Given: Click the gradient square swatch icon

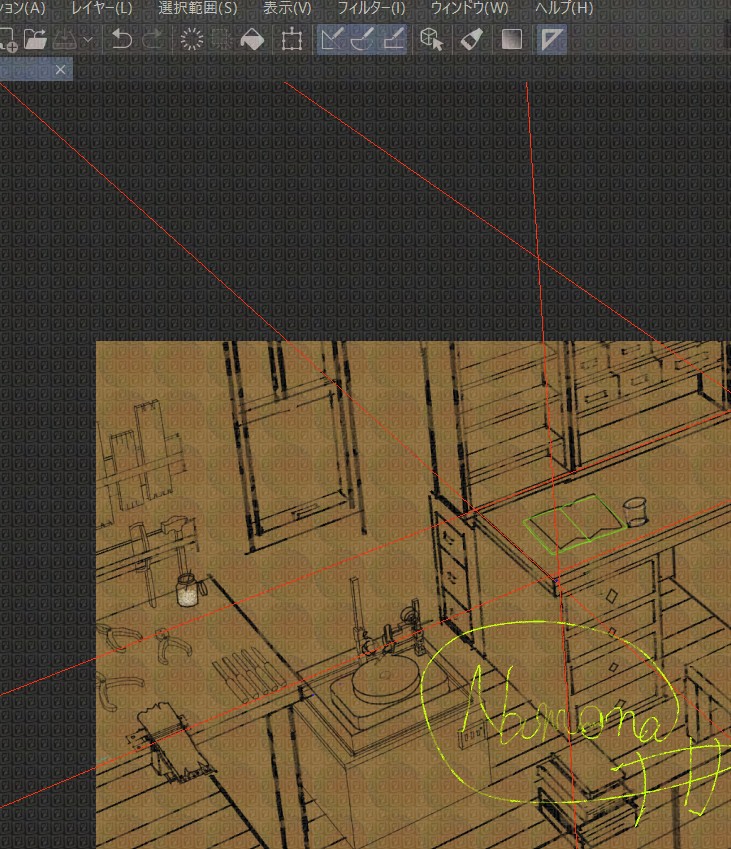Looking at the screenshot, I should 511,40.
